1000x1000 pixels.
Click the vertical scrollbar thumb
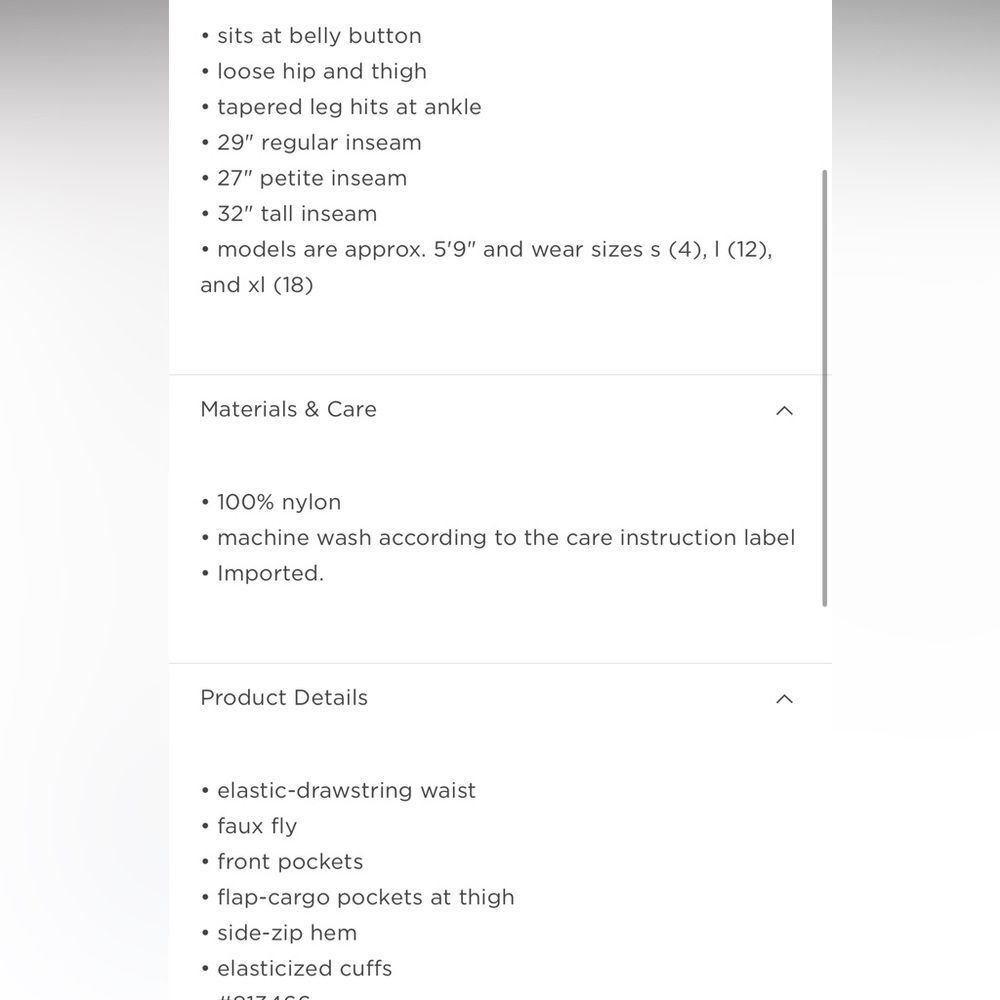click(825, 388)
